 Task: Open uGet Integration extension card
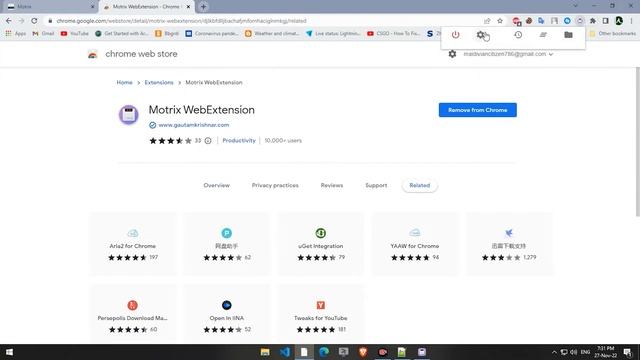pyautogui.click(x=320, y=244)
